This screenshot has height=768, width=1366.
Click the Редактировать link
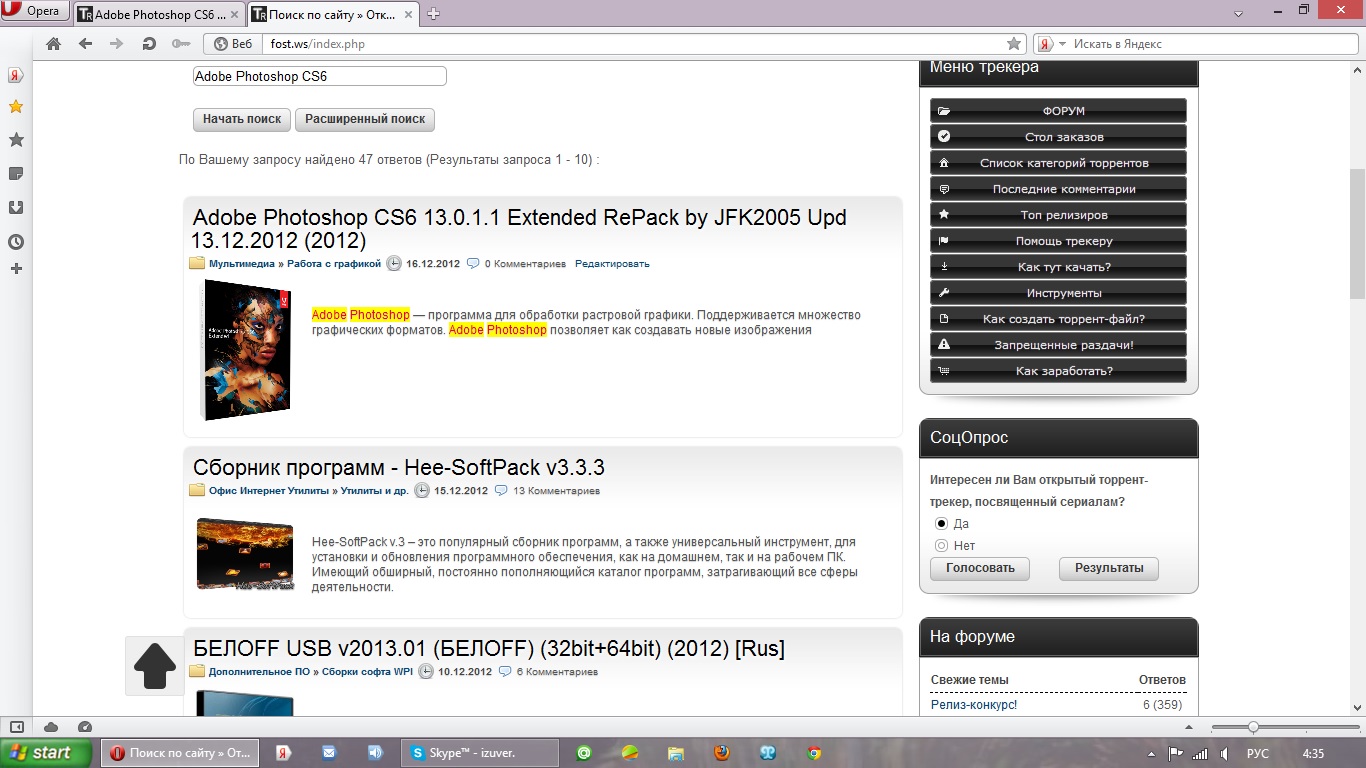612,264
